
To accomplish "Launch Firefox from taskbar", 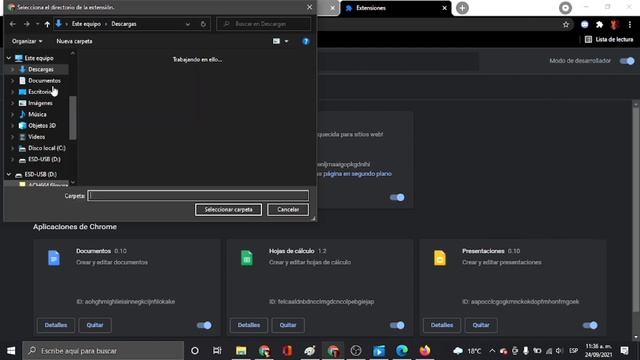I will tap(425, 351).
